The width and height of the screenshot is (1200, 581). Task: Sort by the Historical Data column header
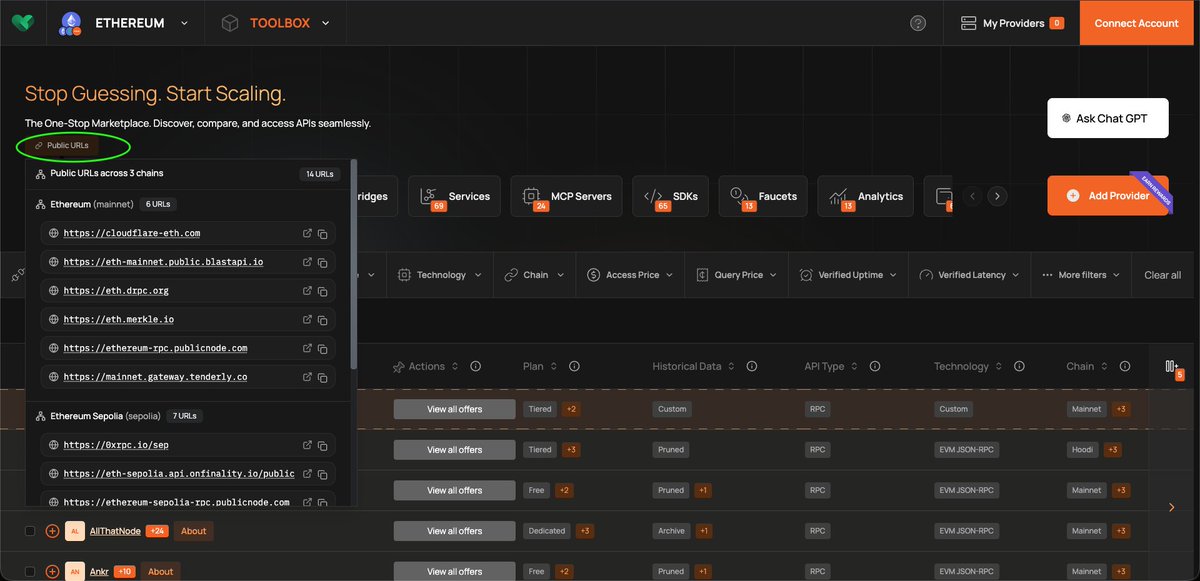694,366
